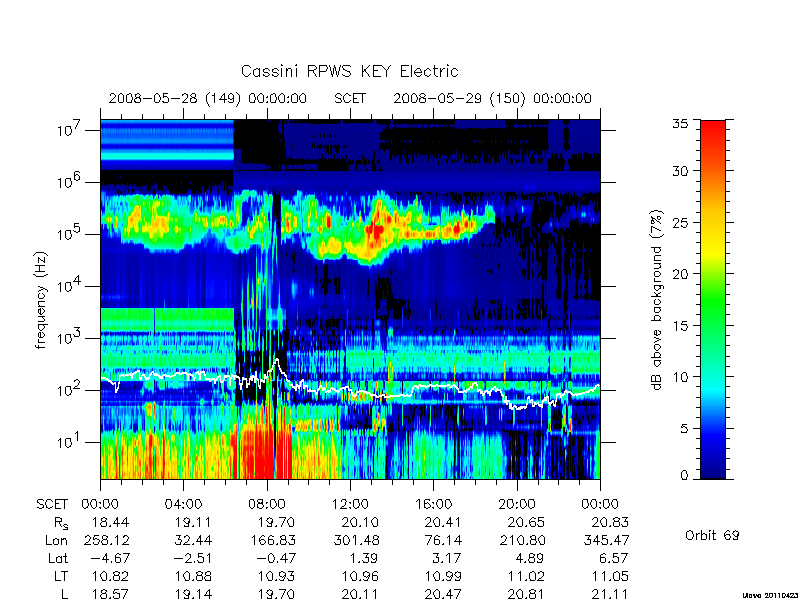The width and height of the screenshot is (800, 600).
Task: Click the Lon value 301.48
Action: tap(358, 540)
